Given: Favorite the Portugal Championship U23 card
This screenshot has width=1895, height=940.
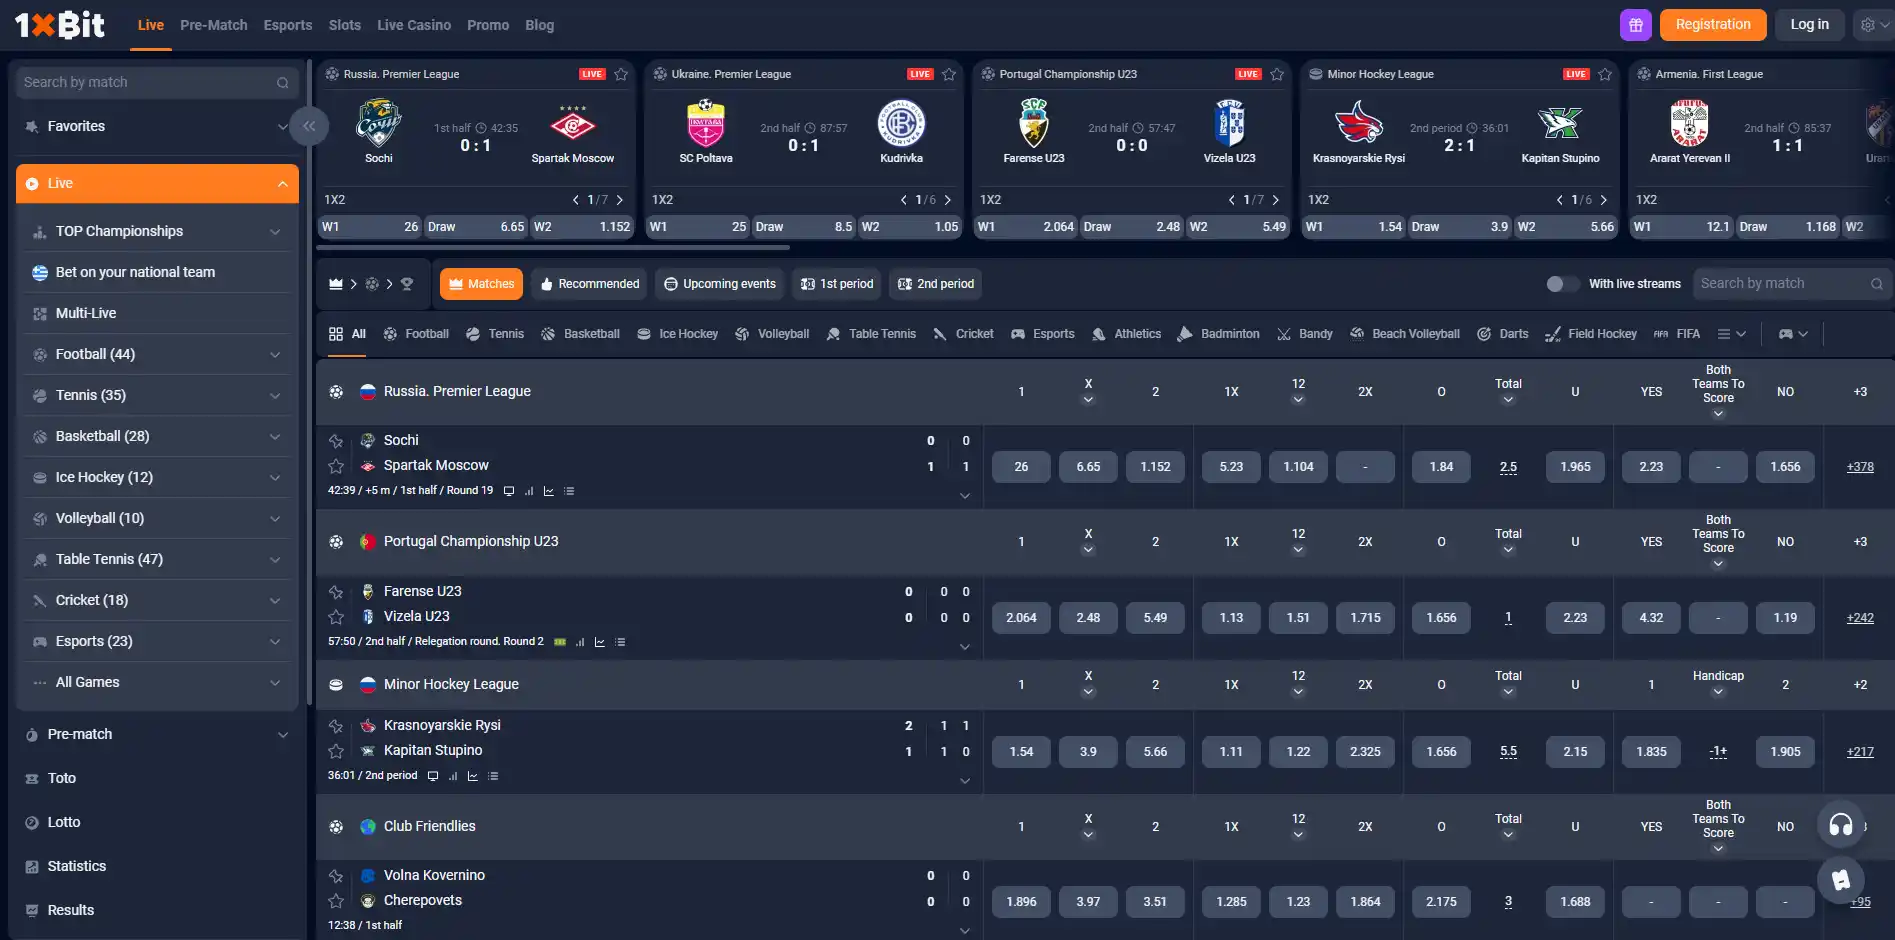Looking at the screenshot, I should click(1277, 74).
